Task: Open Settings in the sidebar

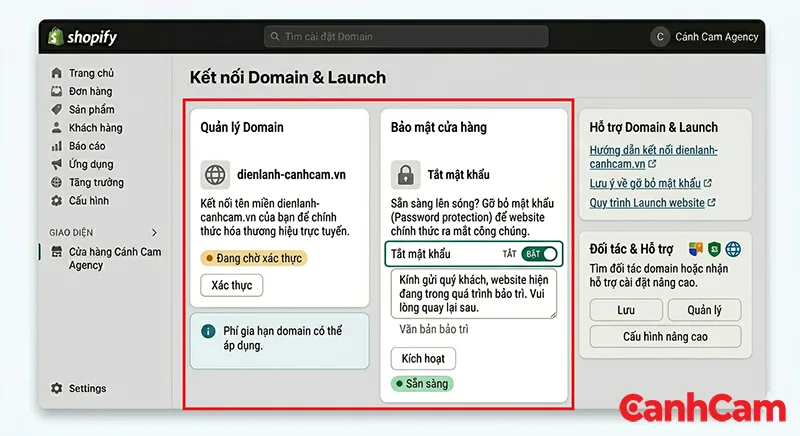Action: pyautogui.click(x=87, y=388)
